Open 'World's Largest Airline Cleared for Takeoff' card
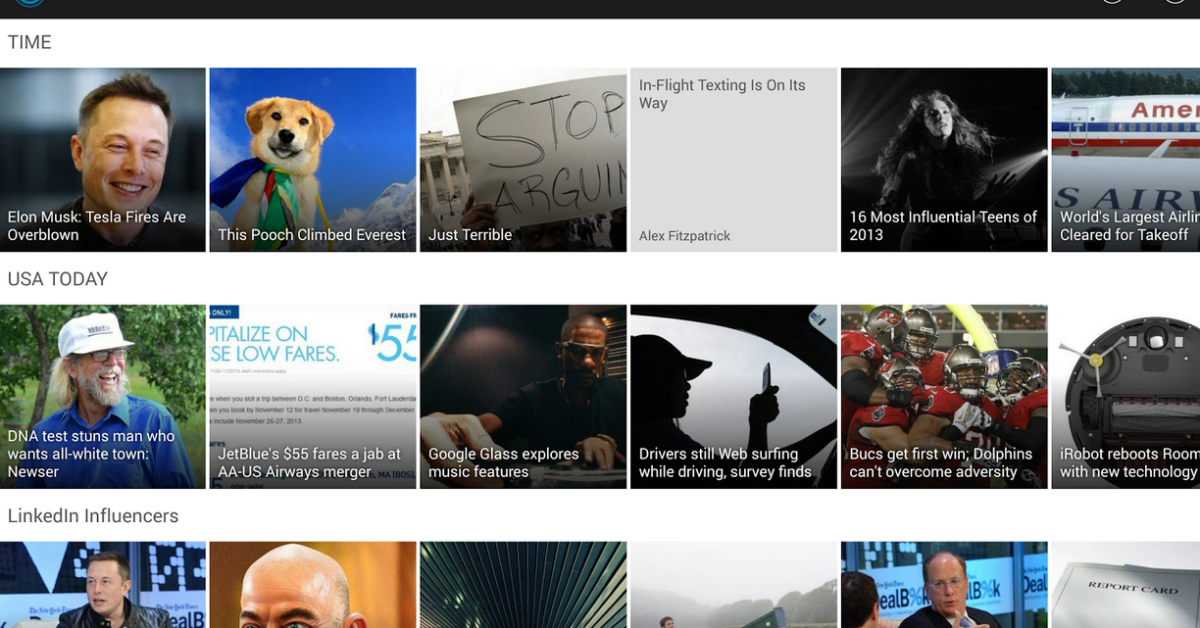1200x628 pixels. click(x=1126, y=160)
